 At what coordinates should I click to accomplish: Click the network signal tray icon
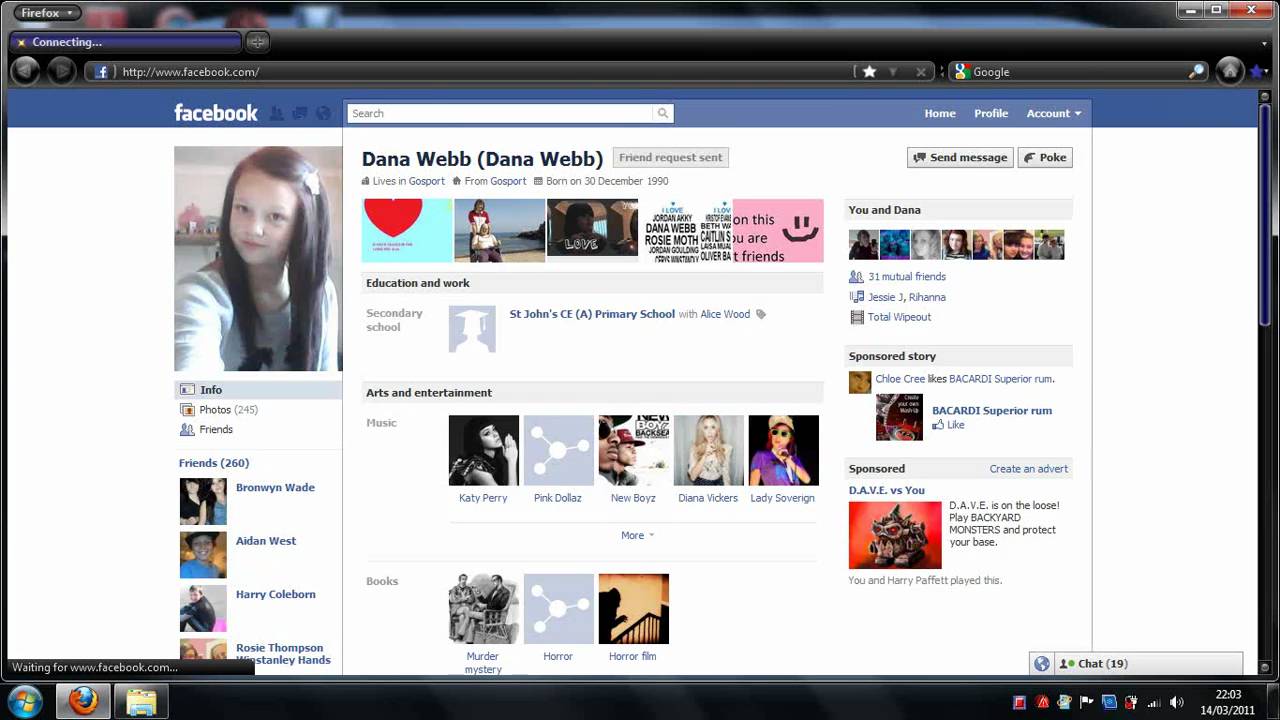point(1154,702)
